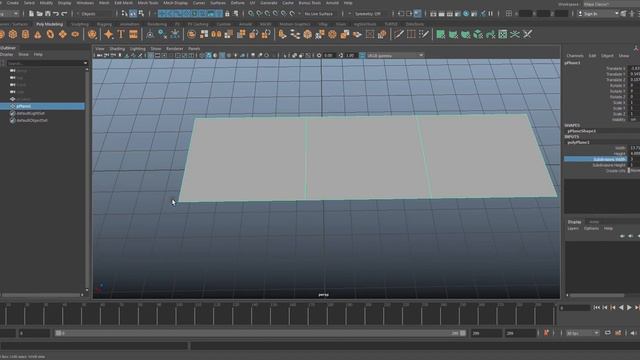Click the polygon Type text tool icon
640x360 pixels.
pos(121,35)
